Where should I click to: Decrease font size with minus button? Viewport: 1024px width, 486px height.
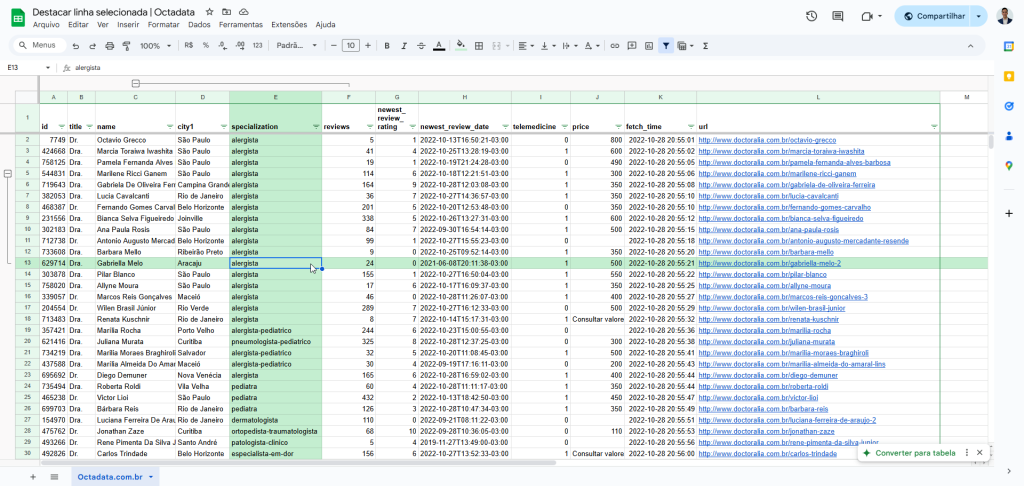[x=334, y=46]
